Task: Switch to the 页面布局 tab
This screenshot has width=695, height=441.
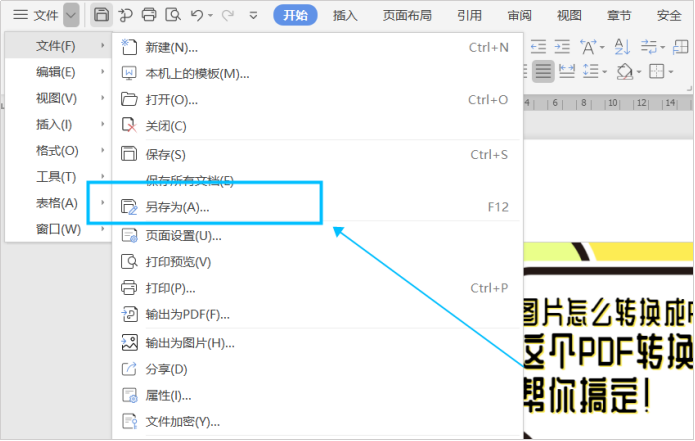Action: coord(407,16)
